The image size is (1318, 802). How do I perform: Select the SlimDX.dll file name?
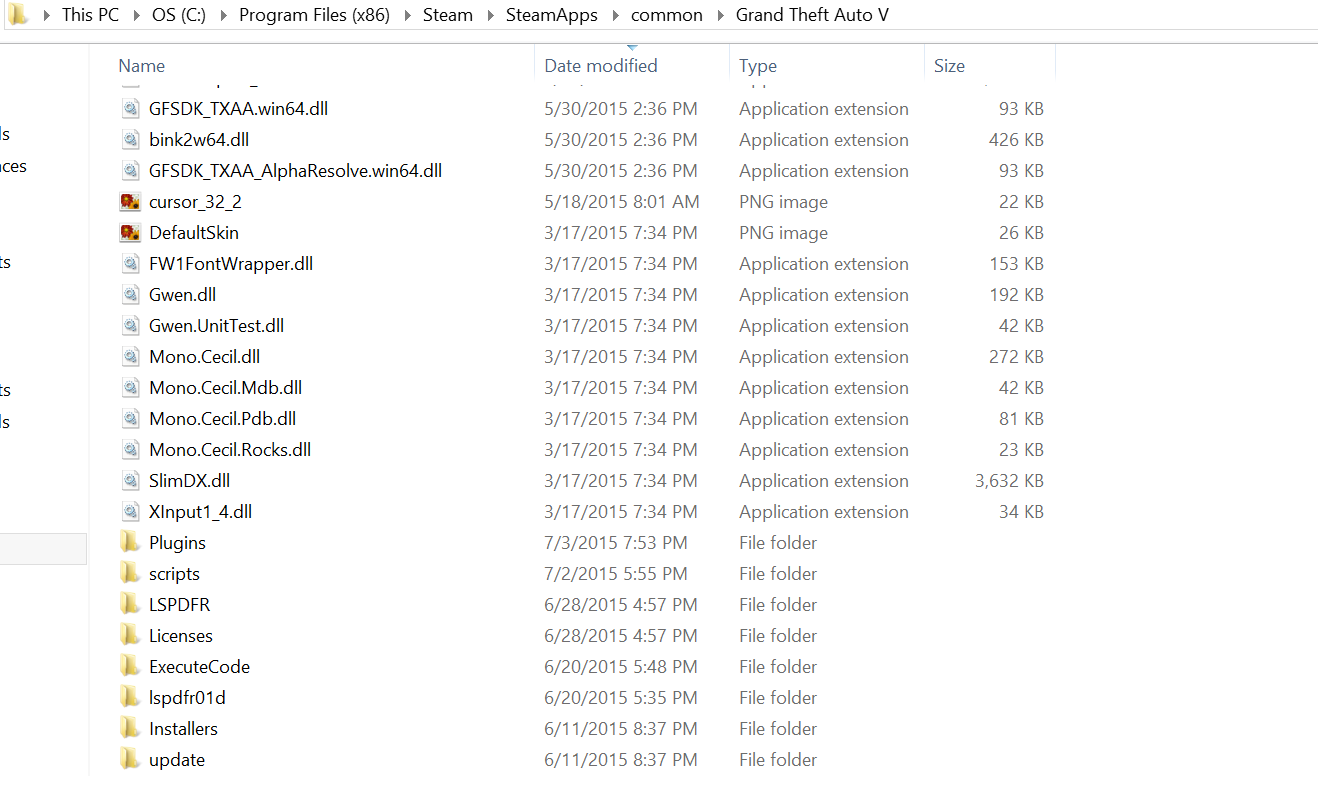point(189,481)
